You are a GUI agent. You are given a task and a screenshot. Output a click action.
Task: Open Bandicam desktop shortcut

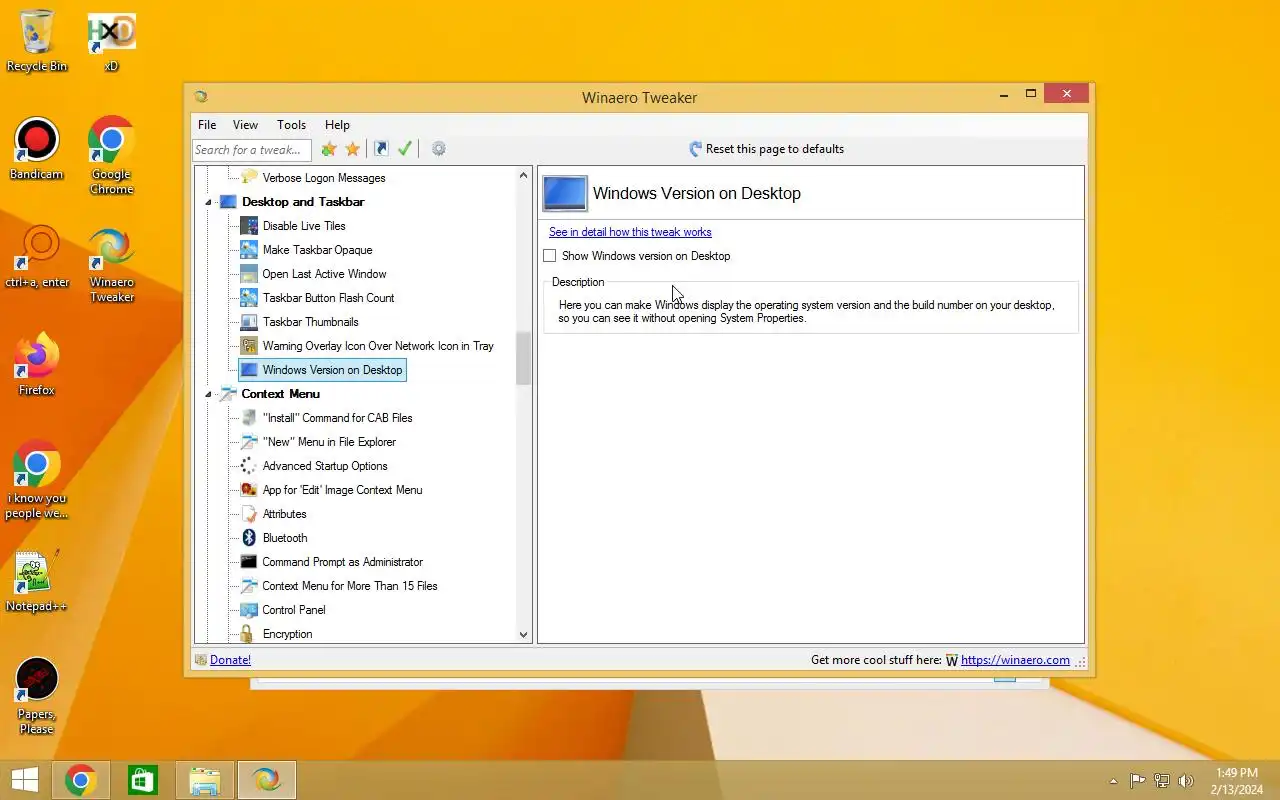[x=36, y=150]
